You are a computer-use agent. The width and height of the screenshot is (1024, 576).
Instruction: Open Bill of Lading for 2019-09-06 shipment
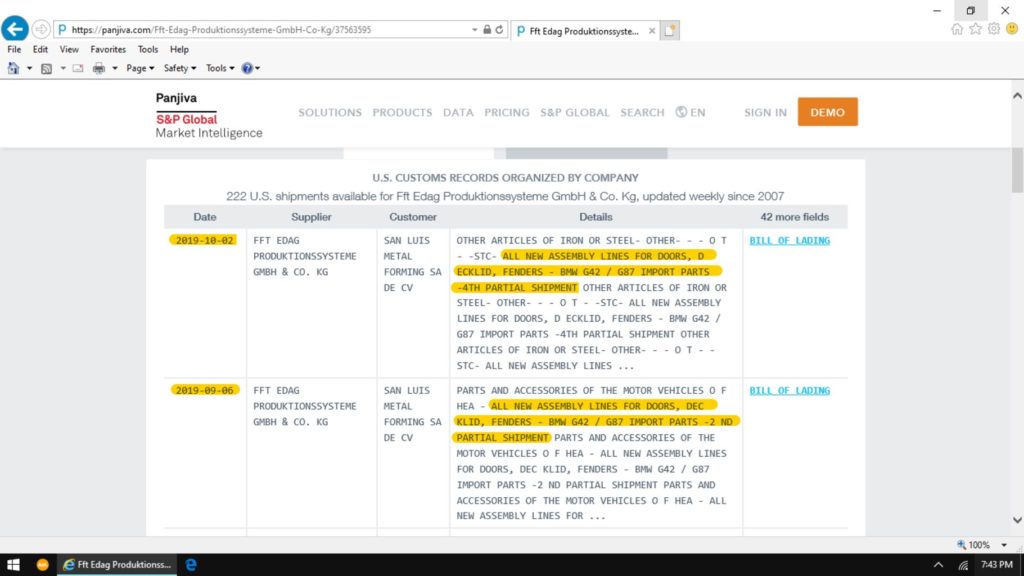point(790,391)
